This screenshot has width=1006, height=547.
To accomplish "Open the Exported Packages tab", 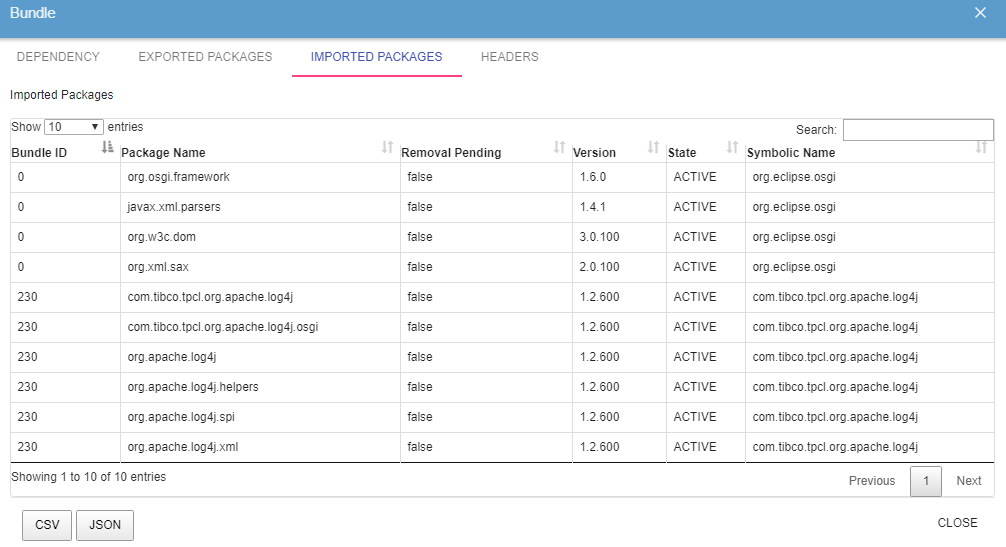I will (205, 57).
